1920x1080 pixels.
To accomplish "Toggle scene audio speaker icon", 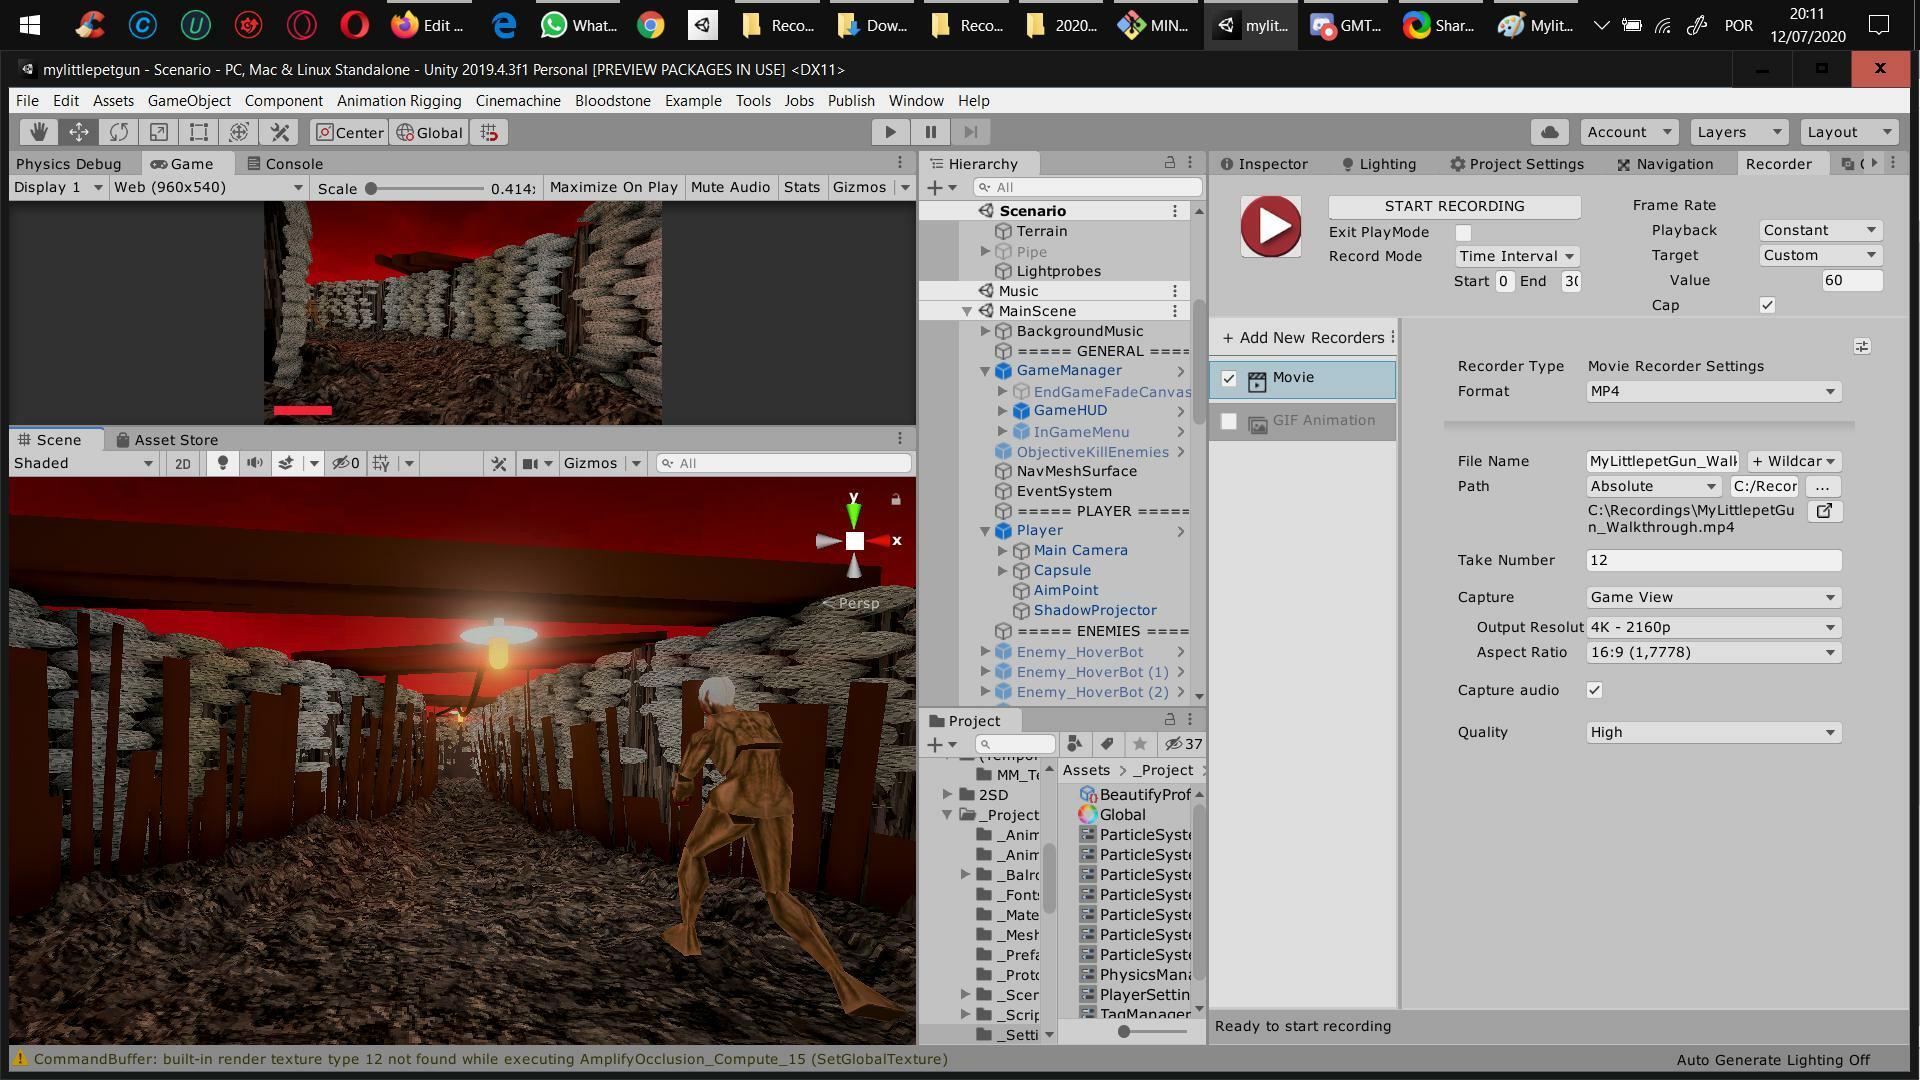I will [255, 463].
